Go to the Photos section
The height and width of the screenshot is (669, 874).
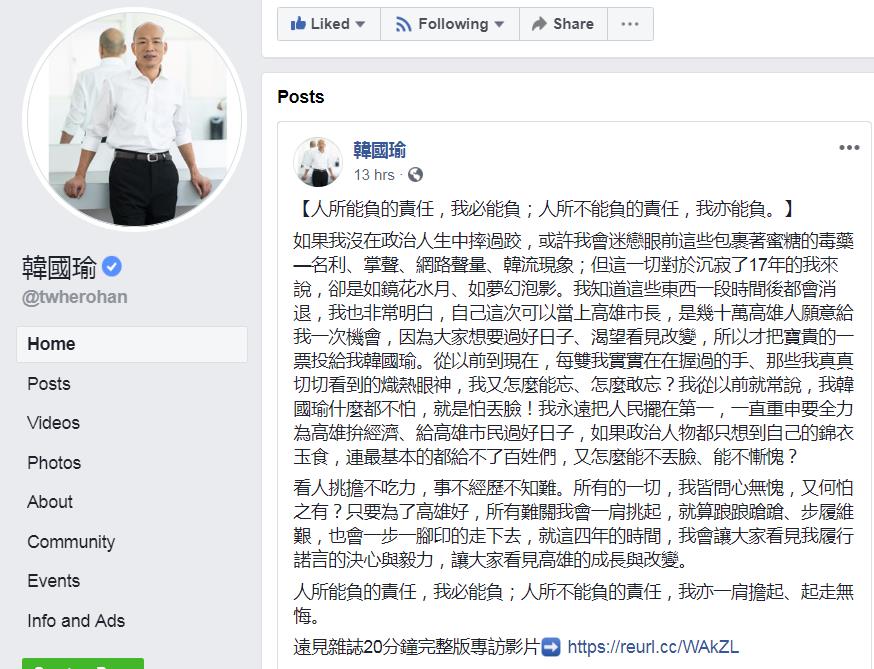(54, 463)
